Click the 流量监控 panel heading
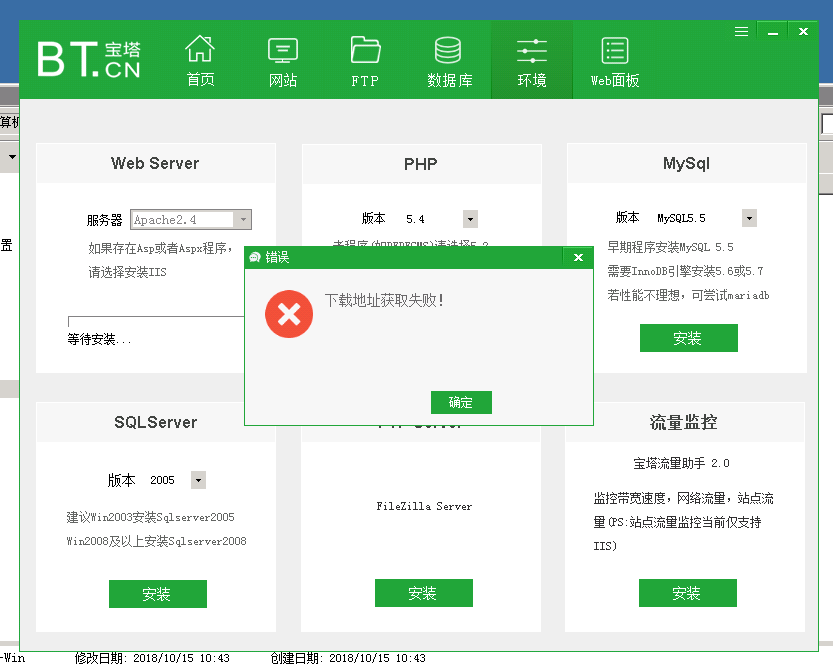Screen dimensions: 833x667 683,422
